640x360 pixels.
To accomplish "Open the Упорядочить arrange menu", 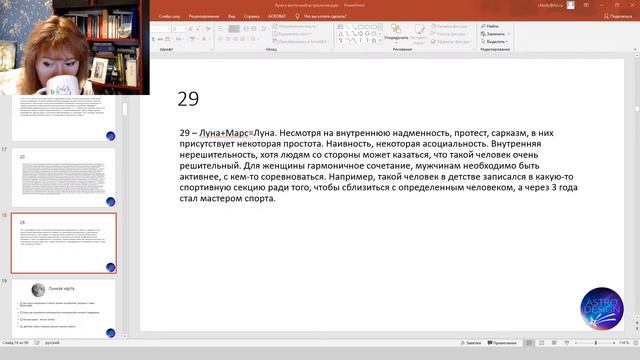I will coord(396,33).
